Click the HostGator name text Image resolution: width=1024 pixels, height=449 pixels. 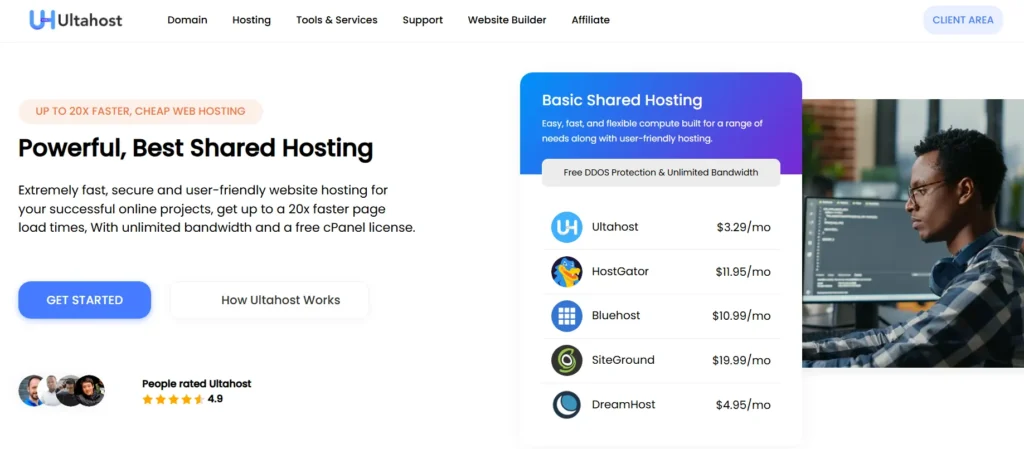pos(620,271)
